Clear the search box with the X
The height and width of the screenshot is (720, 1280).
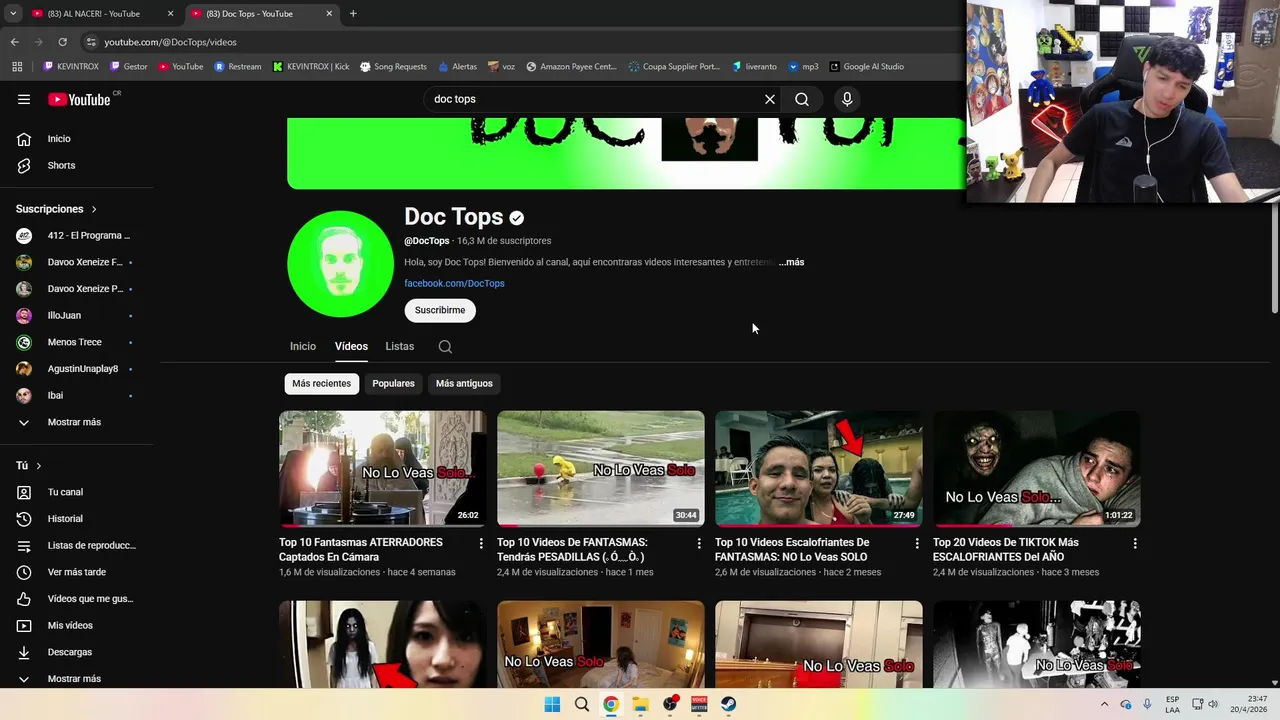770,99
